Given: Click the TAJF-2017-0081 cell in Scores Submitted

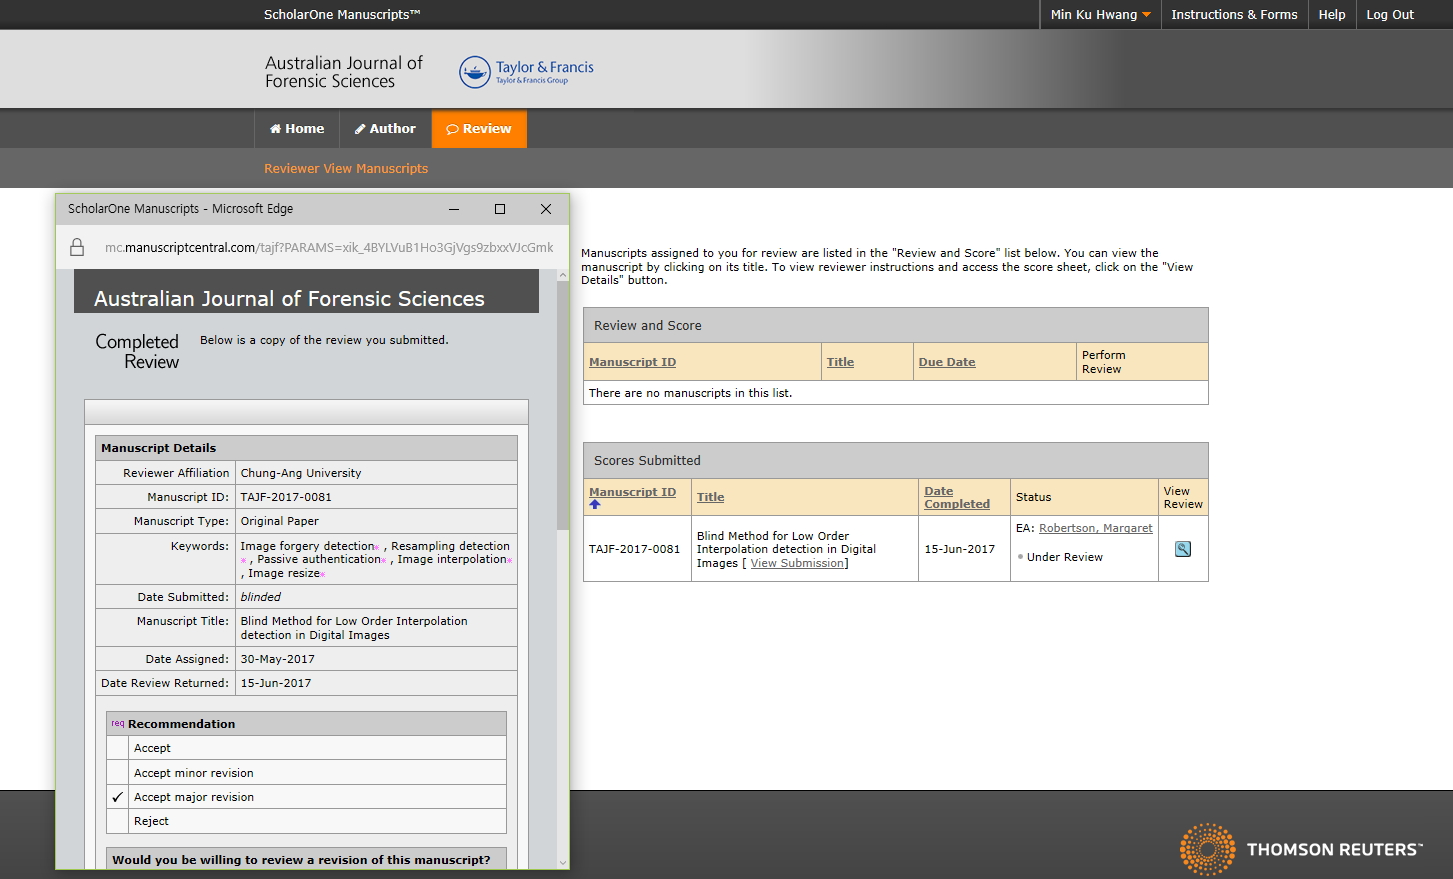Looking at the screenshot, I should point(634,549).
